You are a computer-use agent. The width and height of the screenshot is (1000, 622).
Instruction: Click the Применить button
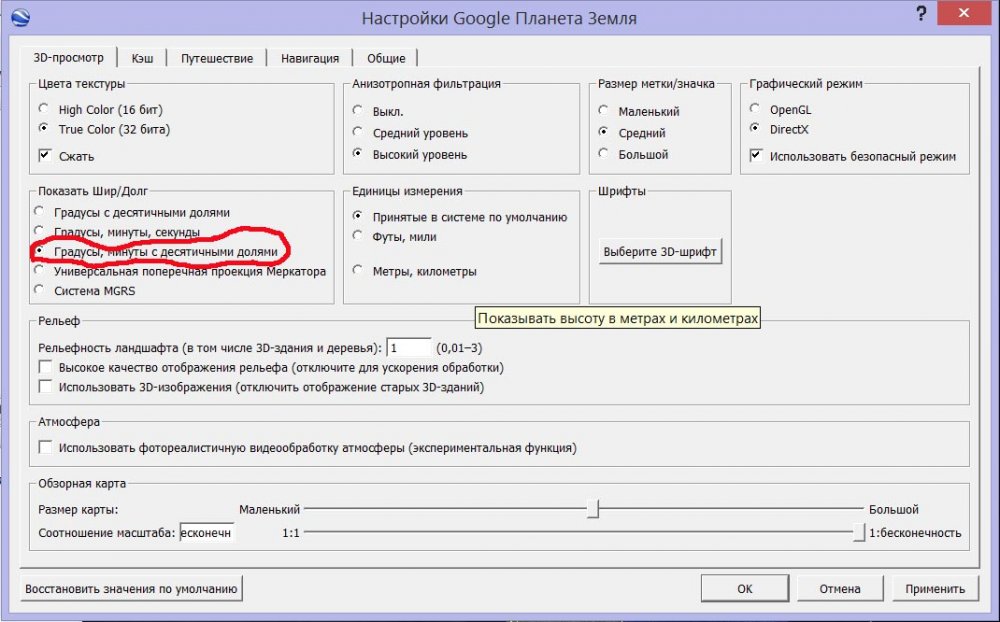(935, 588)
